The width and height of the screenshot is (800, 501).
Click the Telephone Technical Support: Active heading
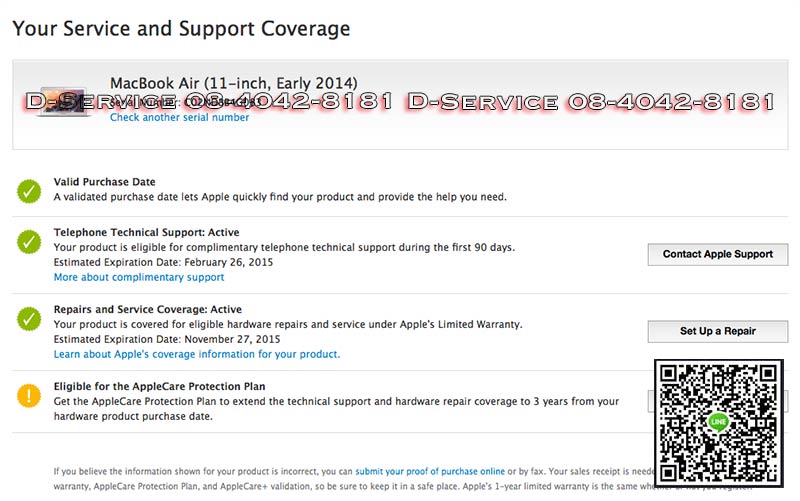(x=146, y=233)
